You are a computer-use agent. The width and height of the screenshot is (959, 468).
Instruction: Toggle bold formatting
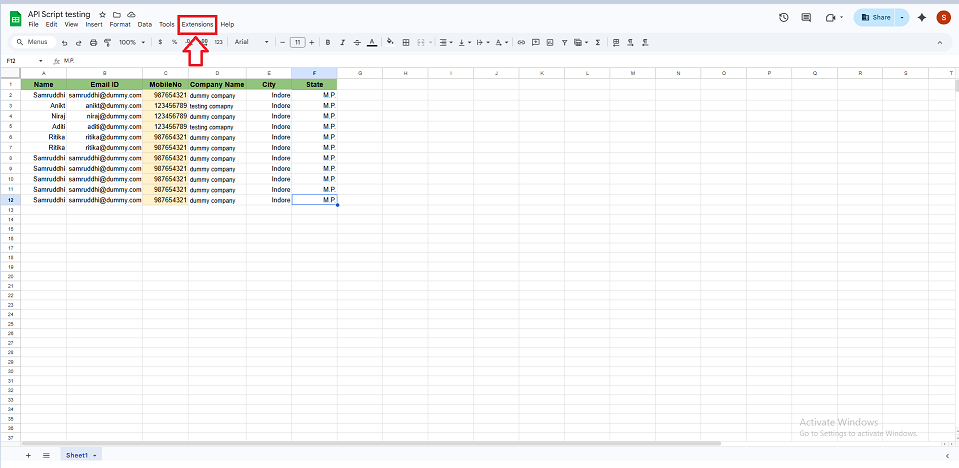[x=327, y=42]
